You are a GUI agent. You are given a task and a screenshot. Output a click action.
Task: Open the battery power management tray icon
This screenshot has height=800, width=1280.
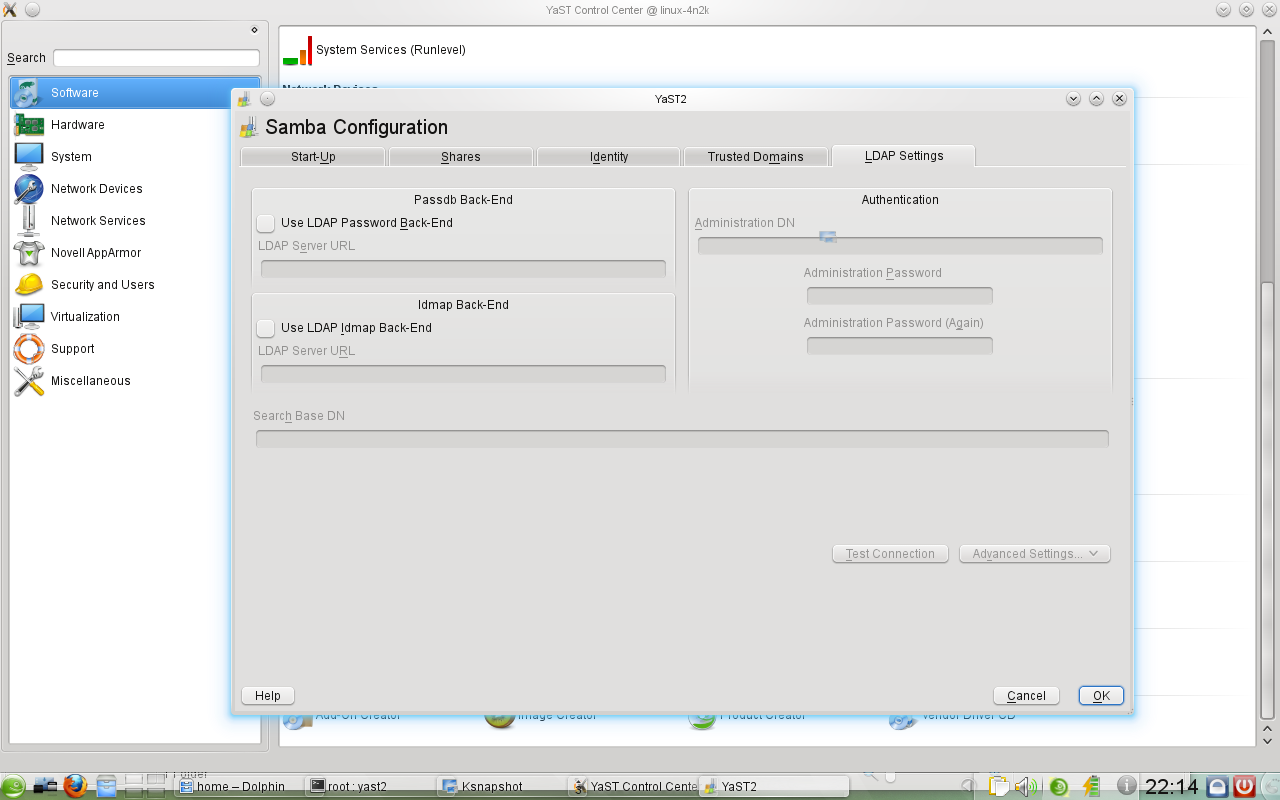pyautogui.click(x=1090, y=786)
